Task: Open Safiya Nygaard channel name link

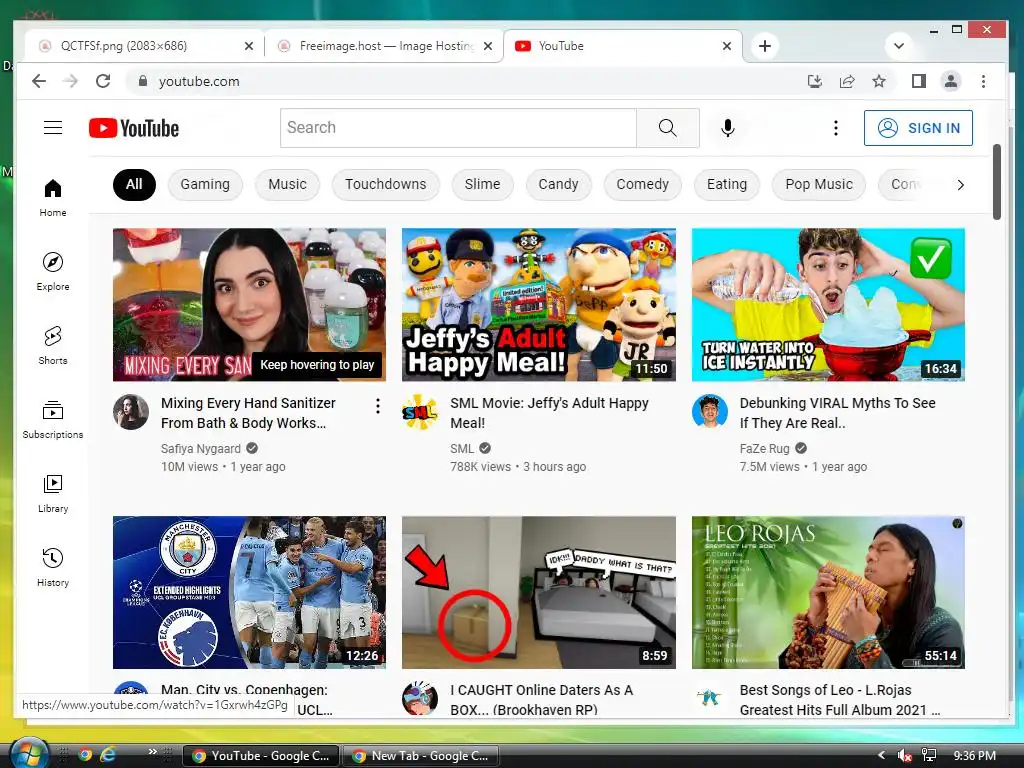Action: pos(200,449)
